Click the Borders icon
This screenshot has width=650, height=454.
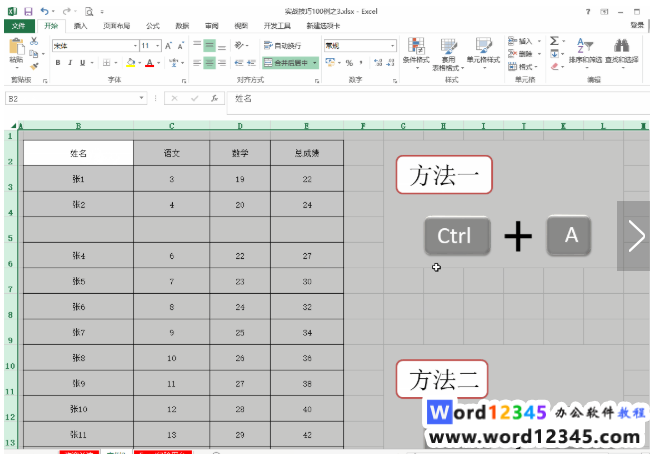pyautogui.click(x=107, y=63)
